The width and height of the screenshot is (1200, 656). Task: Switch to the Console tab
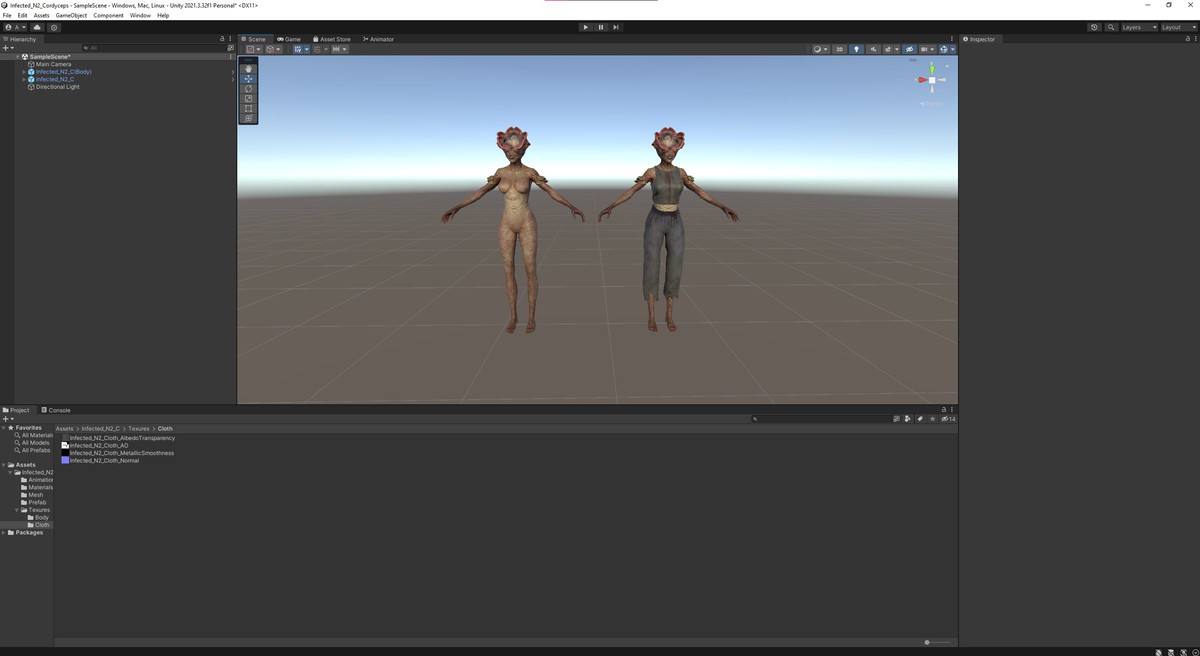click(x=56, y=410)
